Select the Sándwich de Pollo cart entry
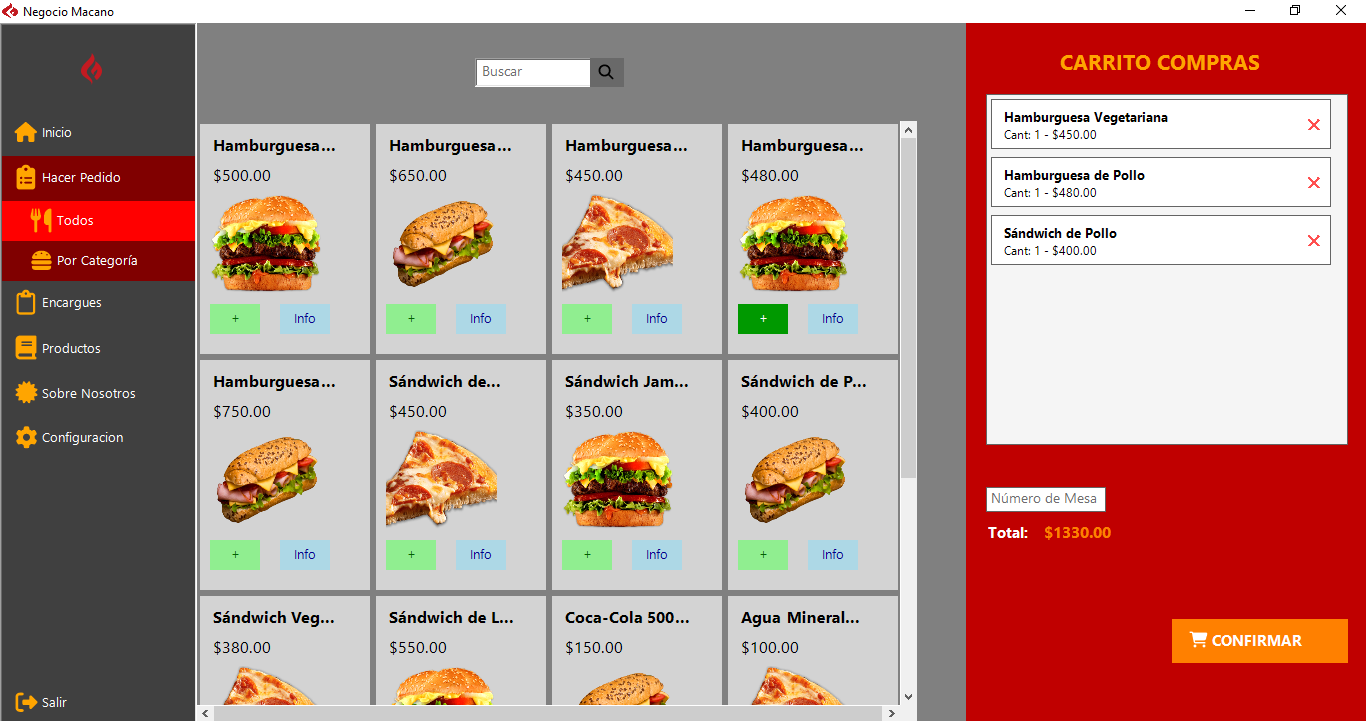Screen dimensions: 1366x721 1161,240
